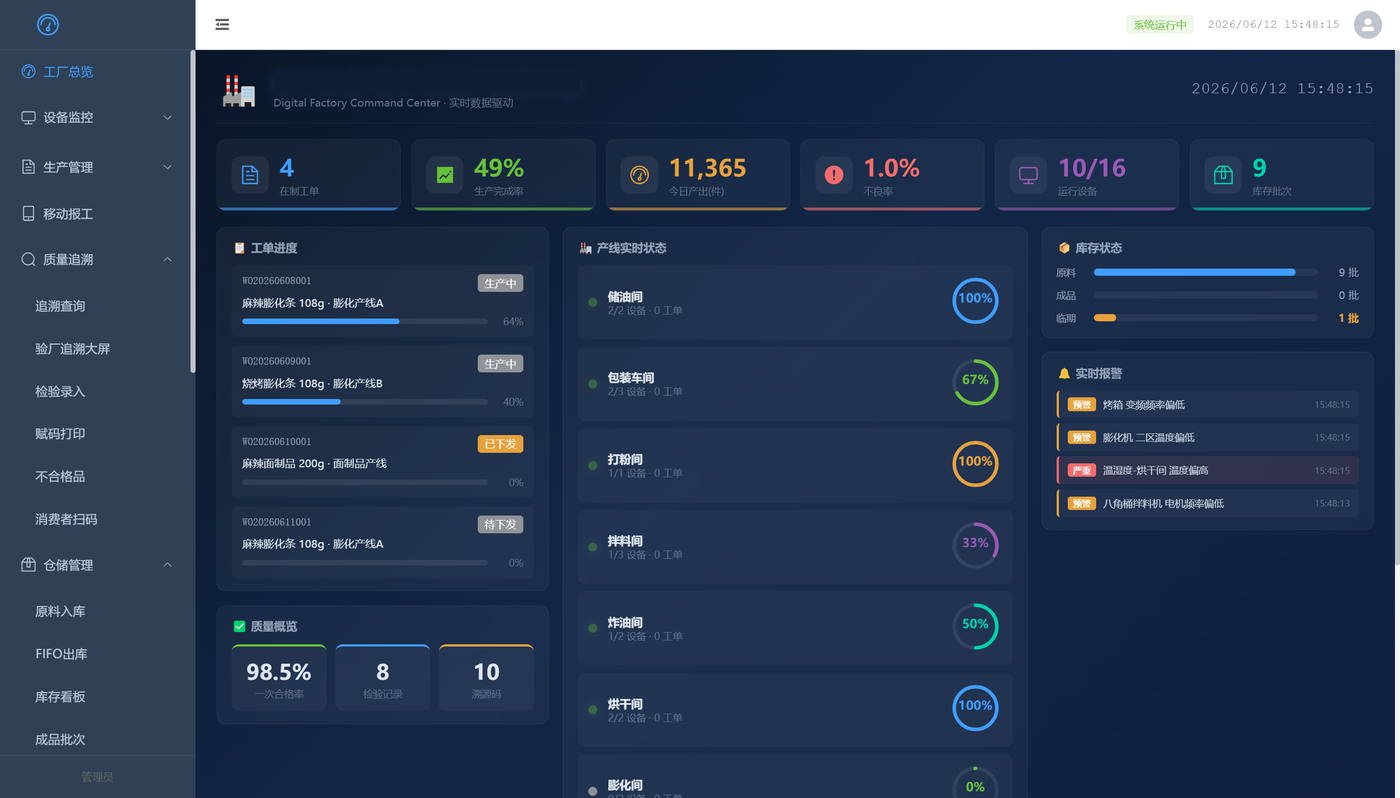This screenshot has width=1400, height=798.
Task: Click the 设备监控 monitor icon
Action: [x=28, y=117]
